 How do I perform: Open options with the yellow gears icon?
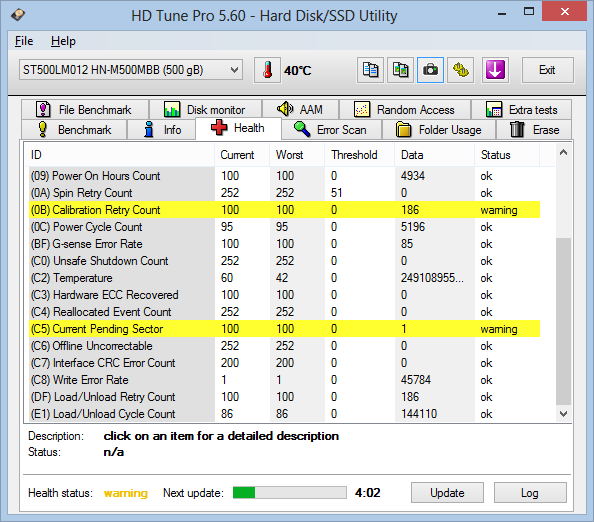[x=461, y=70]
